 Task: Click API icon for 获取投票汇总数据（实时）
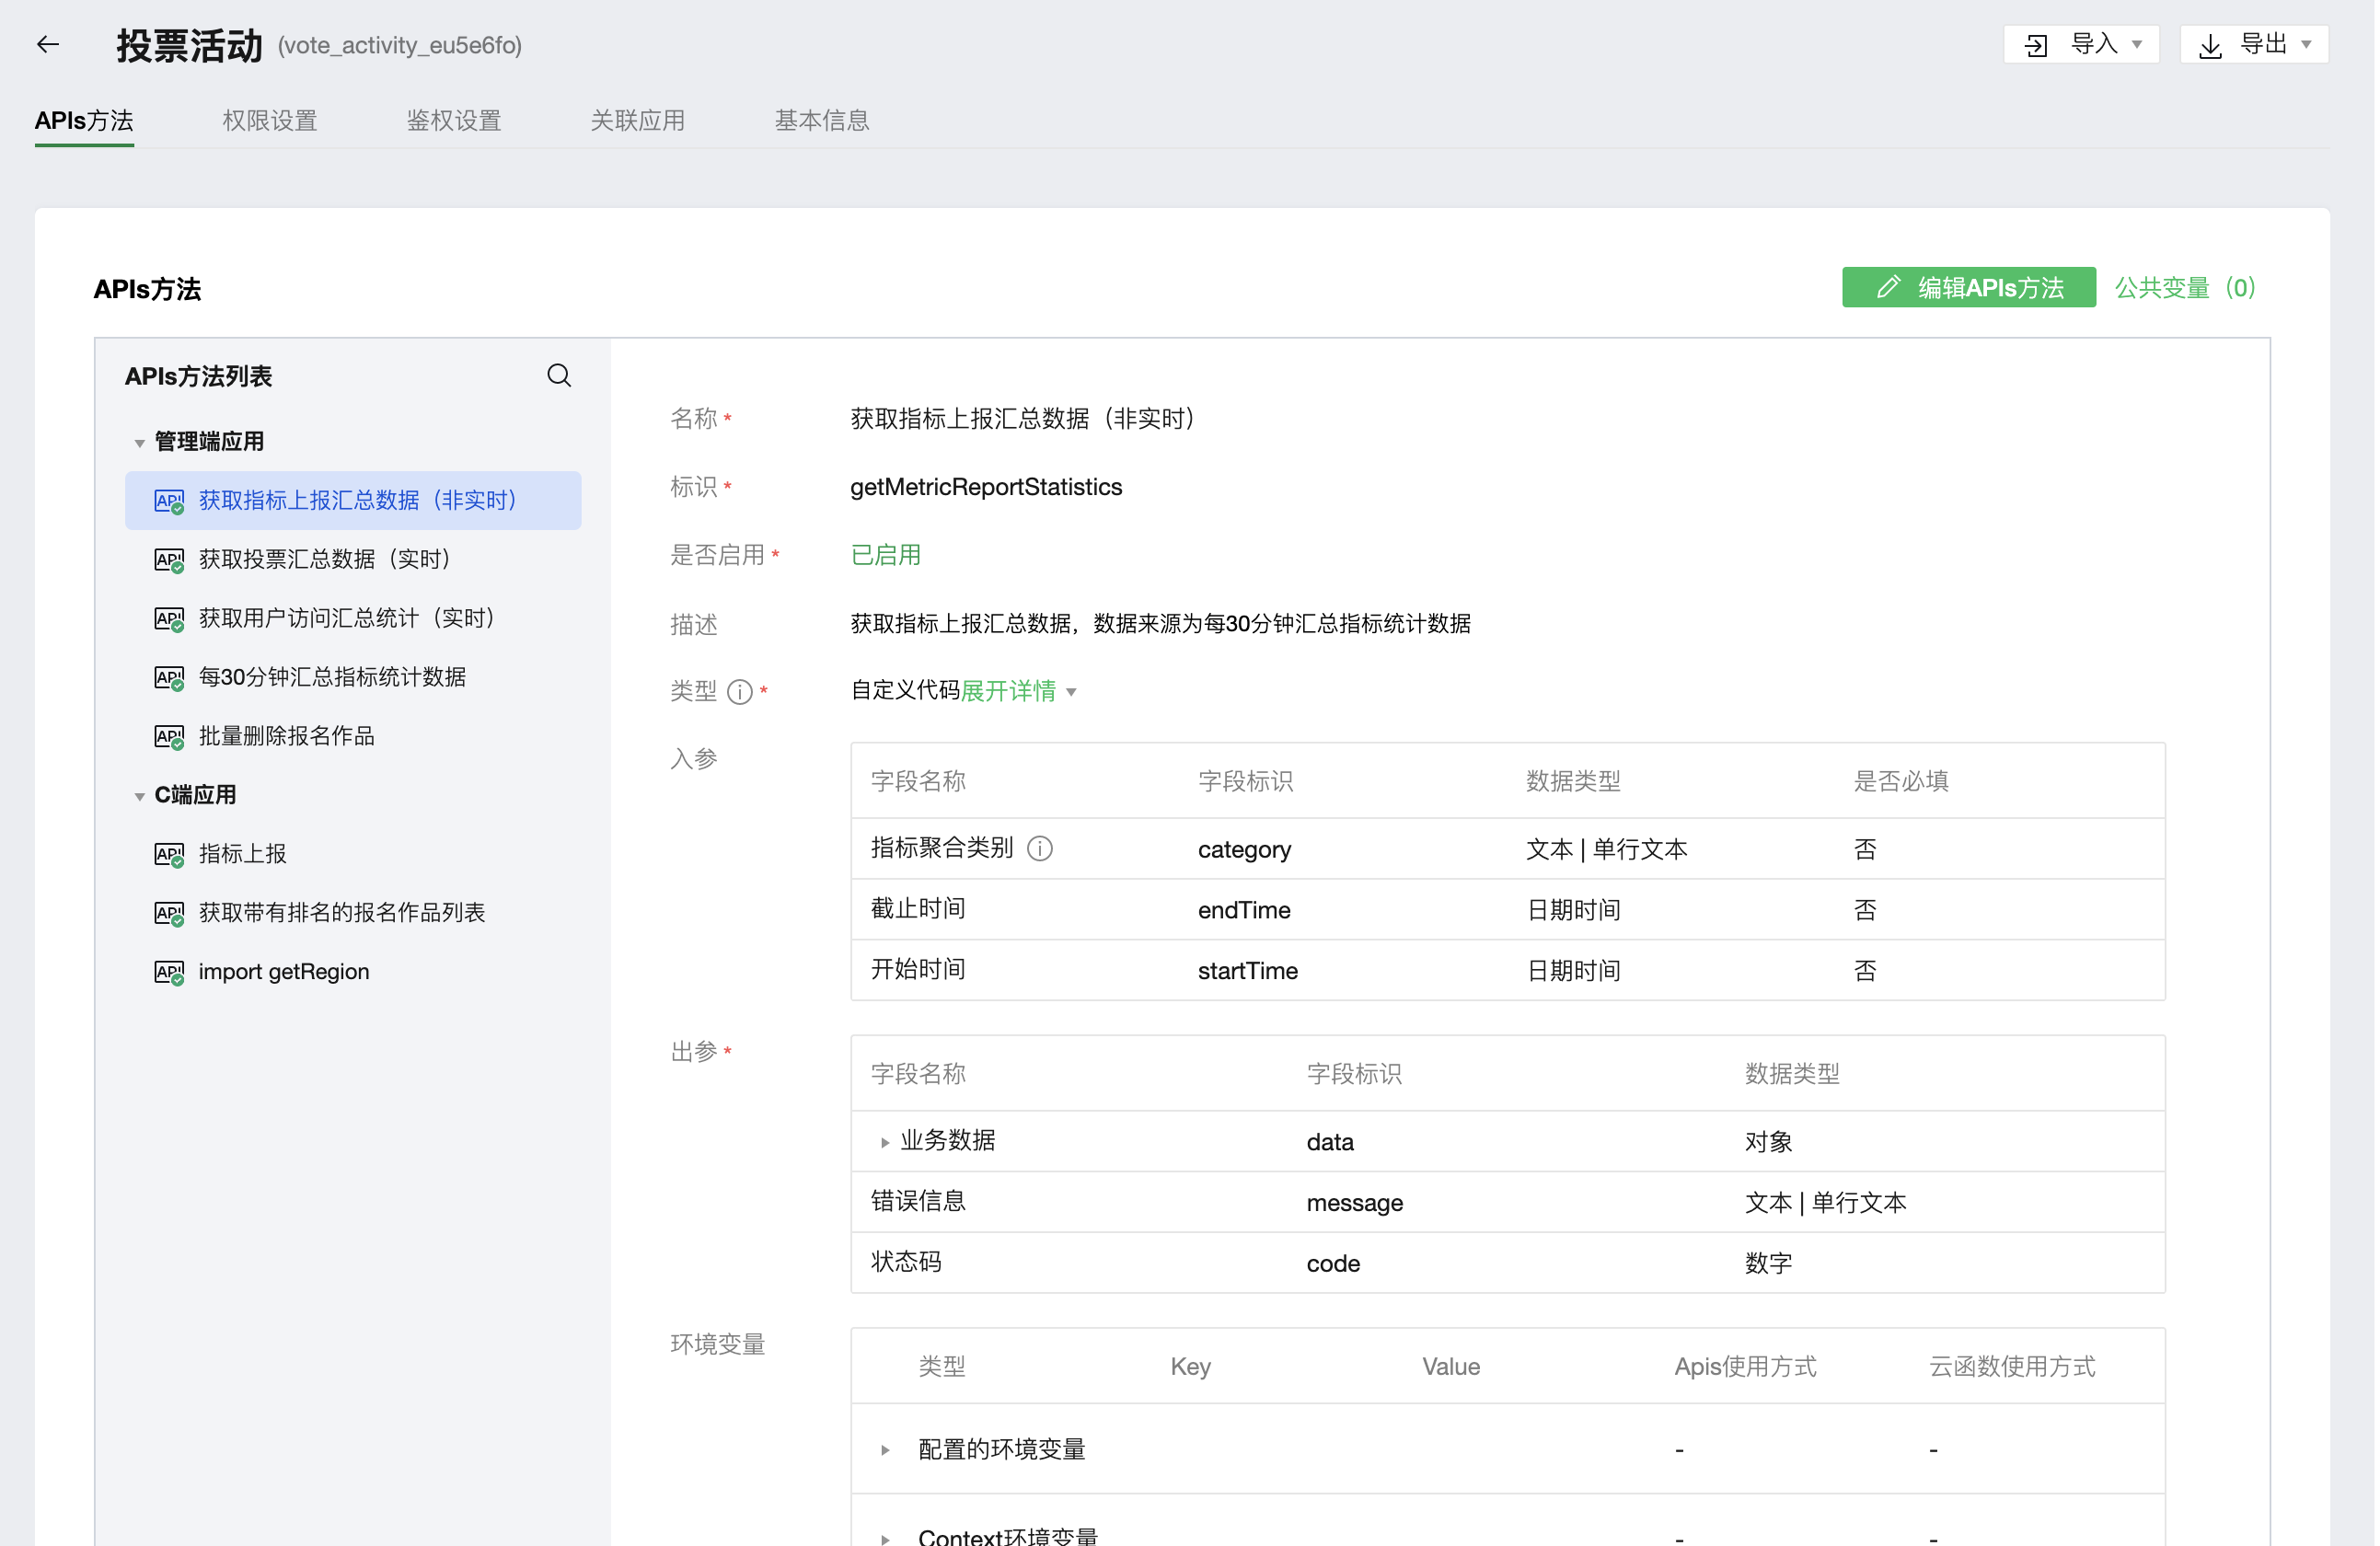pos(169,560)
